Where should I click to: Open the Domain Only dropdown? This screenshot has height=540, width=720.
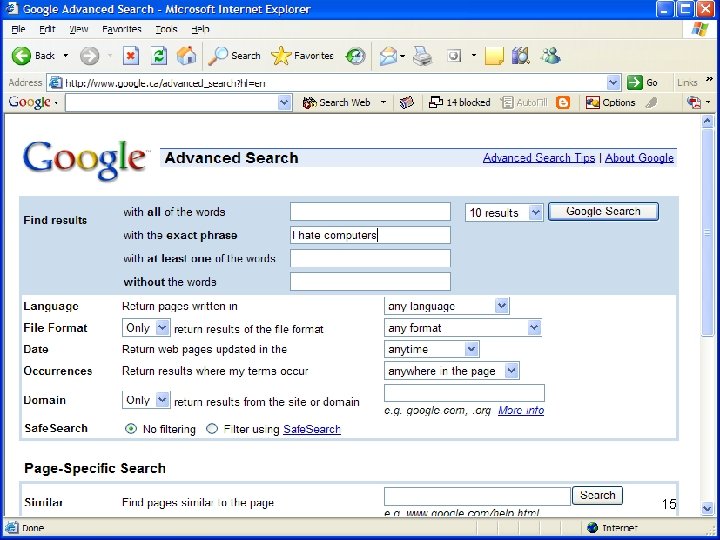tap(146, 400)
